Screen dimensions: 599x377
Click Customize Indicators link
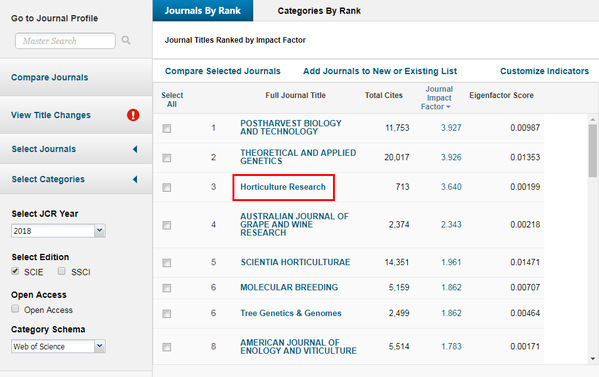(x=544, y=71)
